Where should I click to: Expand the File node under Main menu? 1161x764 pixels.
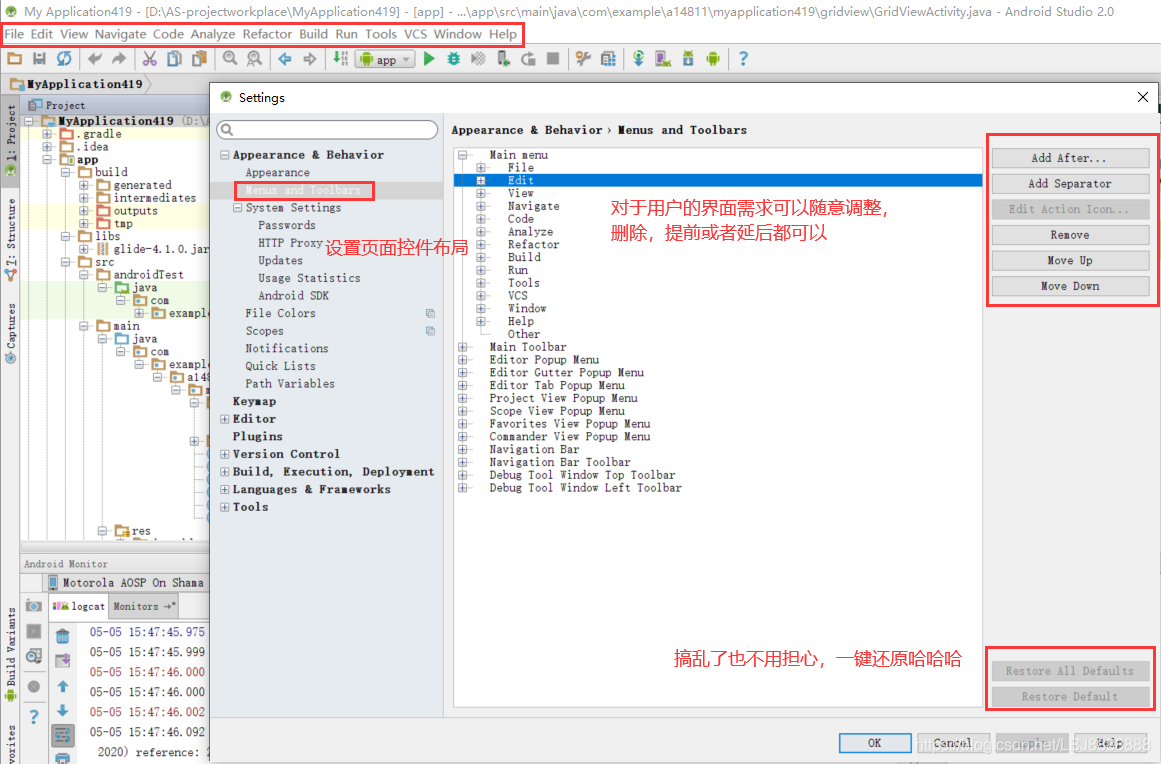tap(481, 168)
